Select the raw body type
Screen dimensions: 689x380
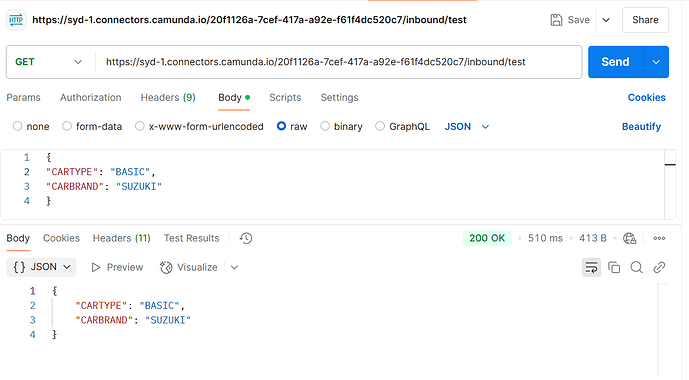coord(281,126)
